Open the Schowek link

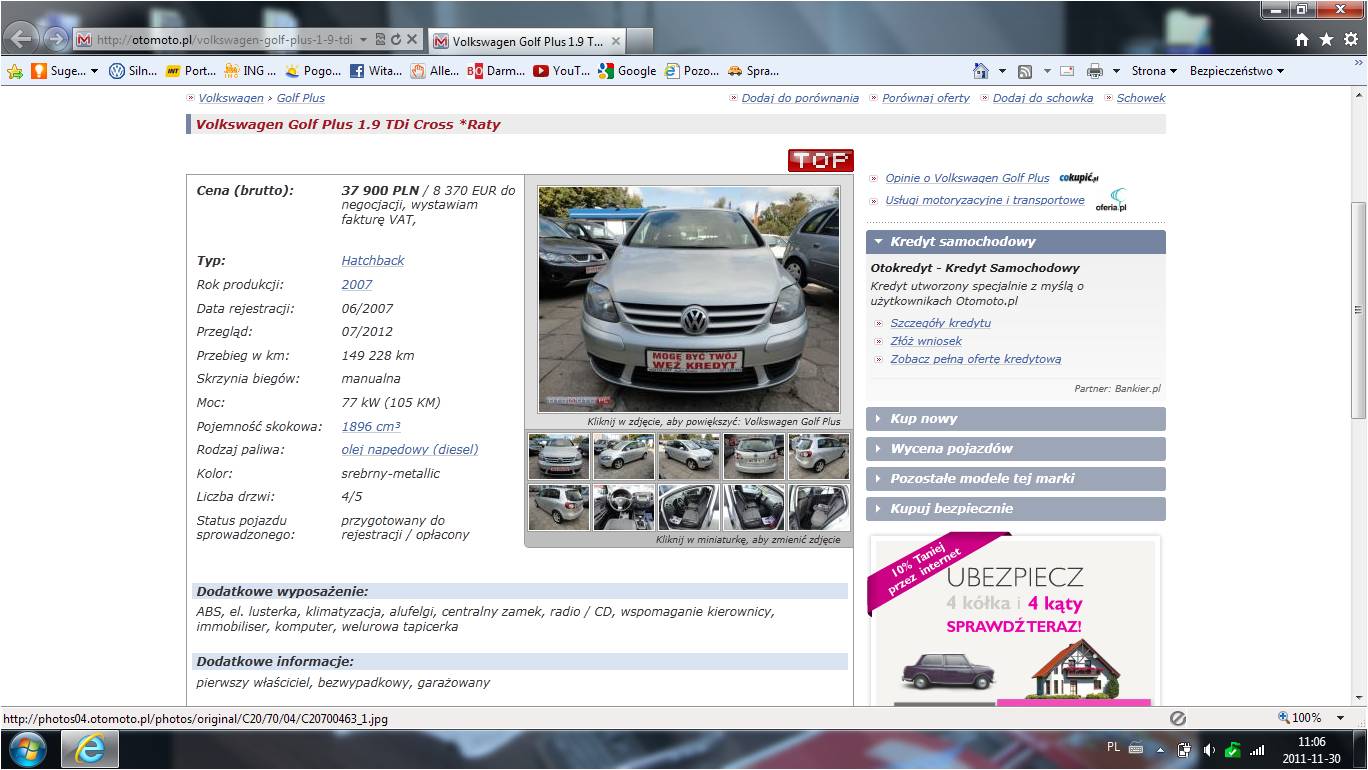point(1141,98)
